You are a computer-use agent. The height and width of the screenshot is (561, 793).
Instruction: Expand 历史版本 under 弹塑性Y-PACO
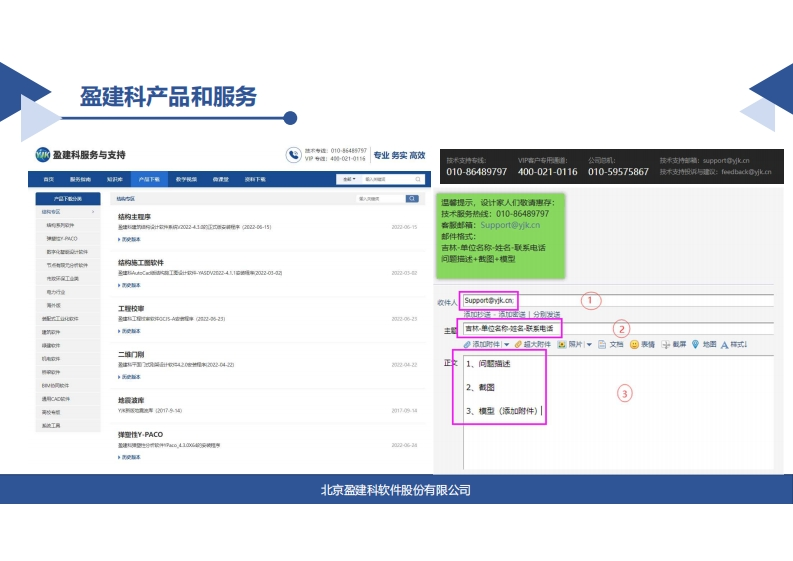[x=129, y=457]
